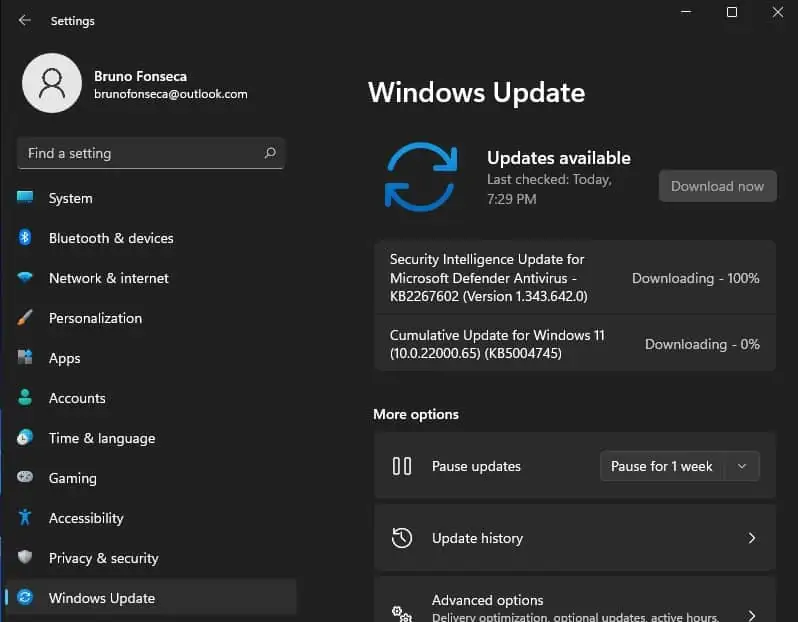The width and height of the screenshot is (798, 622).
Task: Click the Downloading - 0% status
Action: [702, 344]
